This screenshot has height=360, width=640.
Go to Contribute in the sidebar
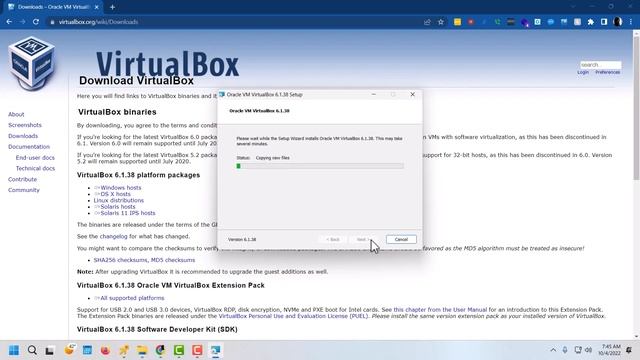coord(22,179)
